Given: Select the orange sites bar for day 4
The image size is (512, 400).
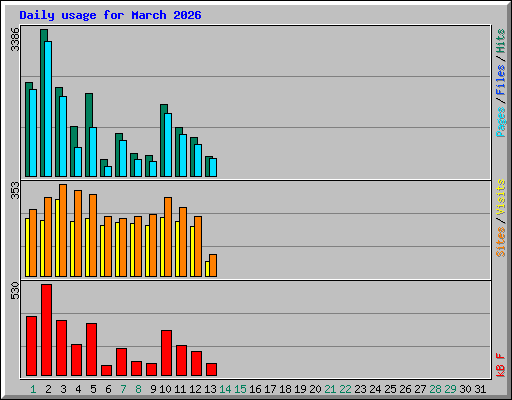Looking at the screenshot, I should 78,233.
